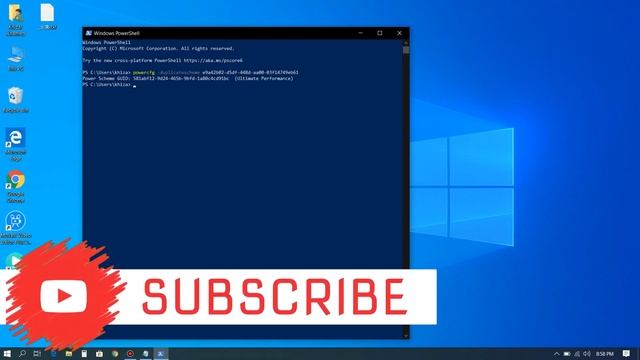The width and height of the screenshot is (640, 360).
Task: Open the user folder desktop icon
Action: coord(16,19)
